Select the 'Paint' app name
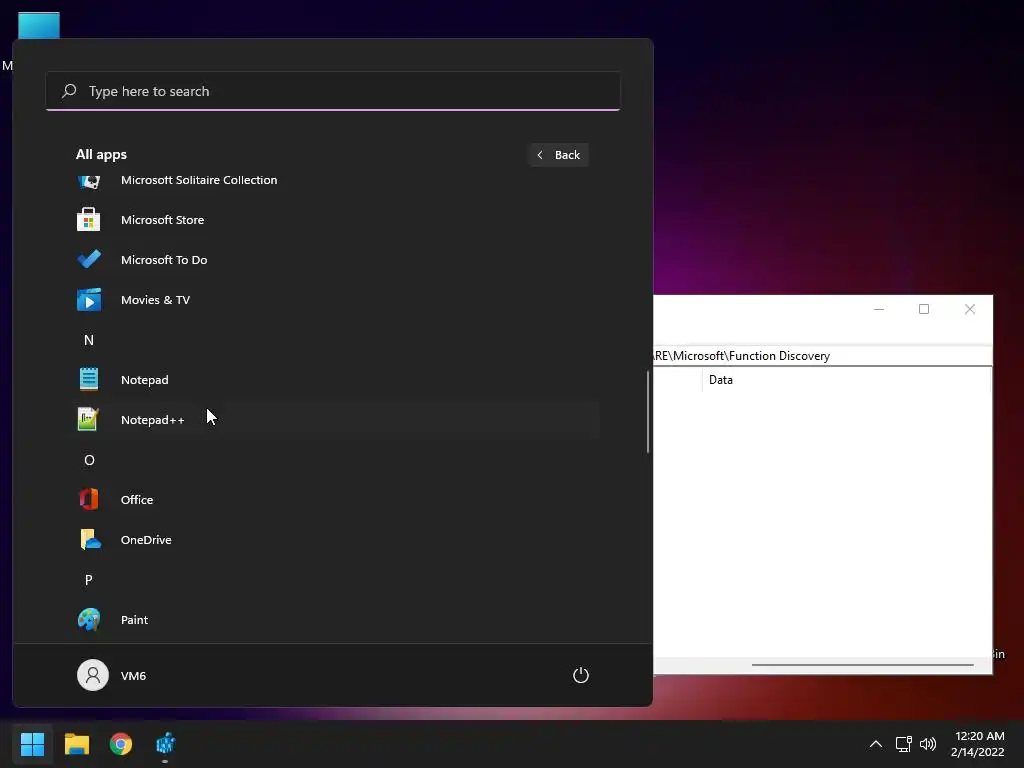The width and height of the screenshot is (1024, 768). click(x=135, y=620)
